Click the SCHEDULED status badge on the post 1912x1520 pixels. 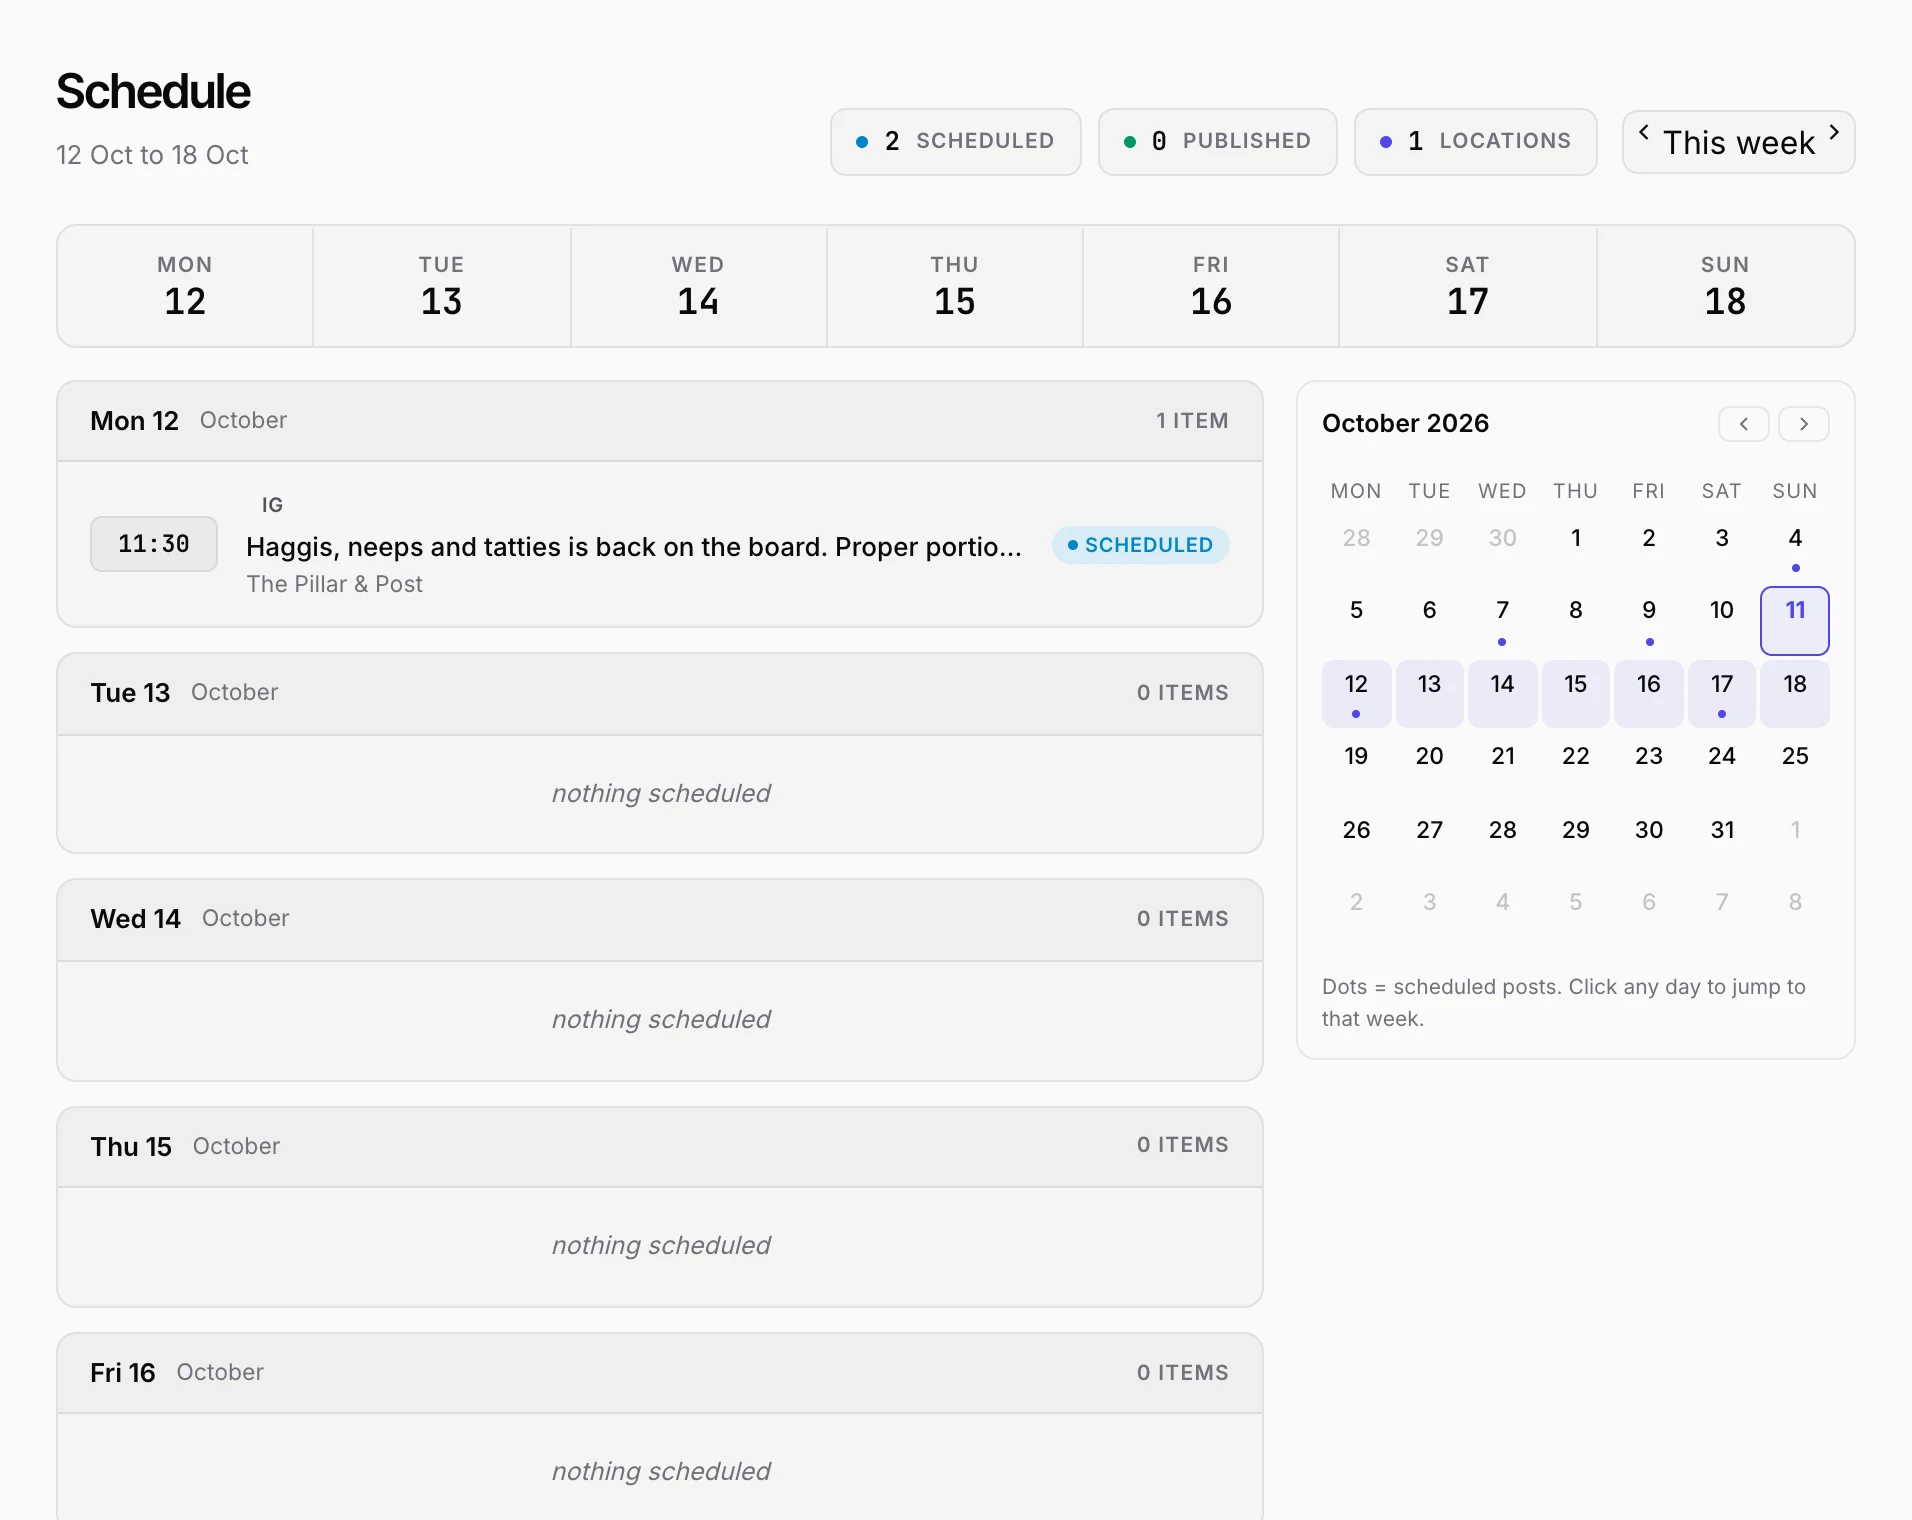click(1140, 545)
